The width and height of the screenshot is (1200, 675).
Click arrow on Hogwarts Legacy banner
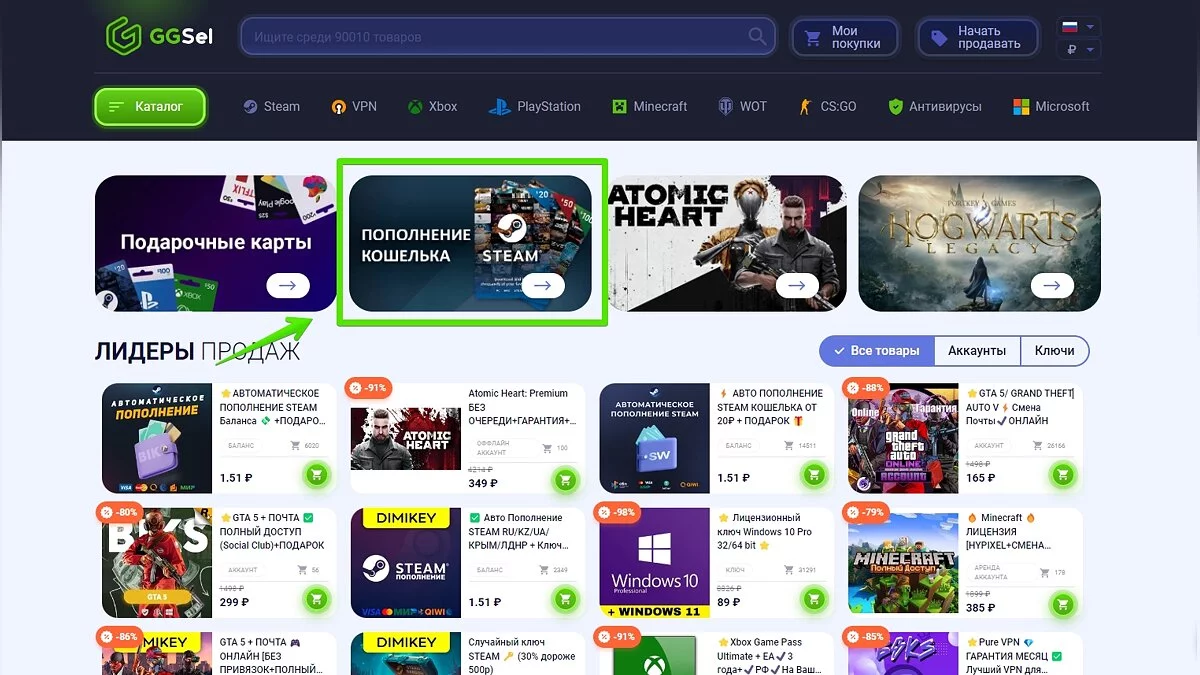pyautogui.click(x=1052, y=286)
